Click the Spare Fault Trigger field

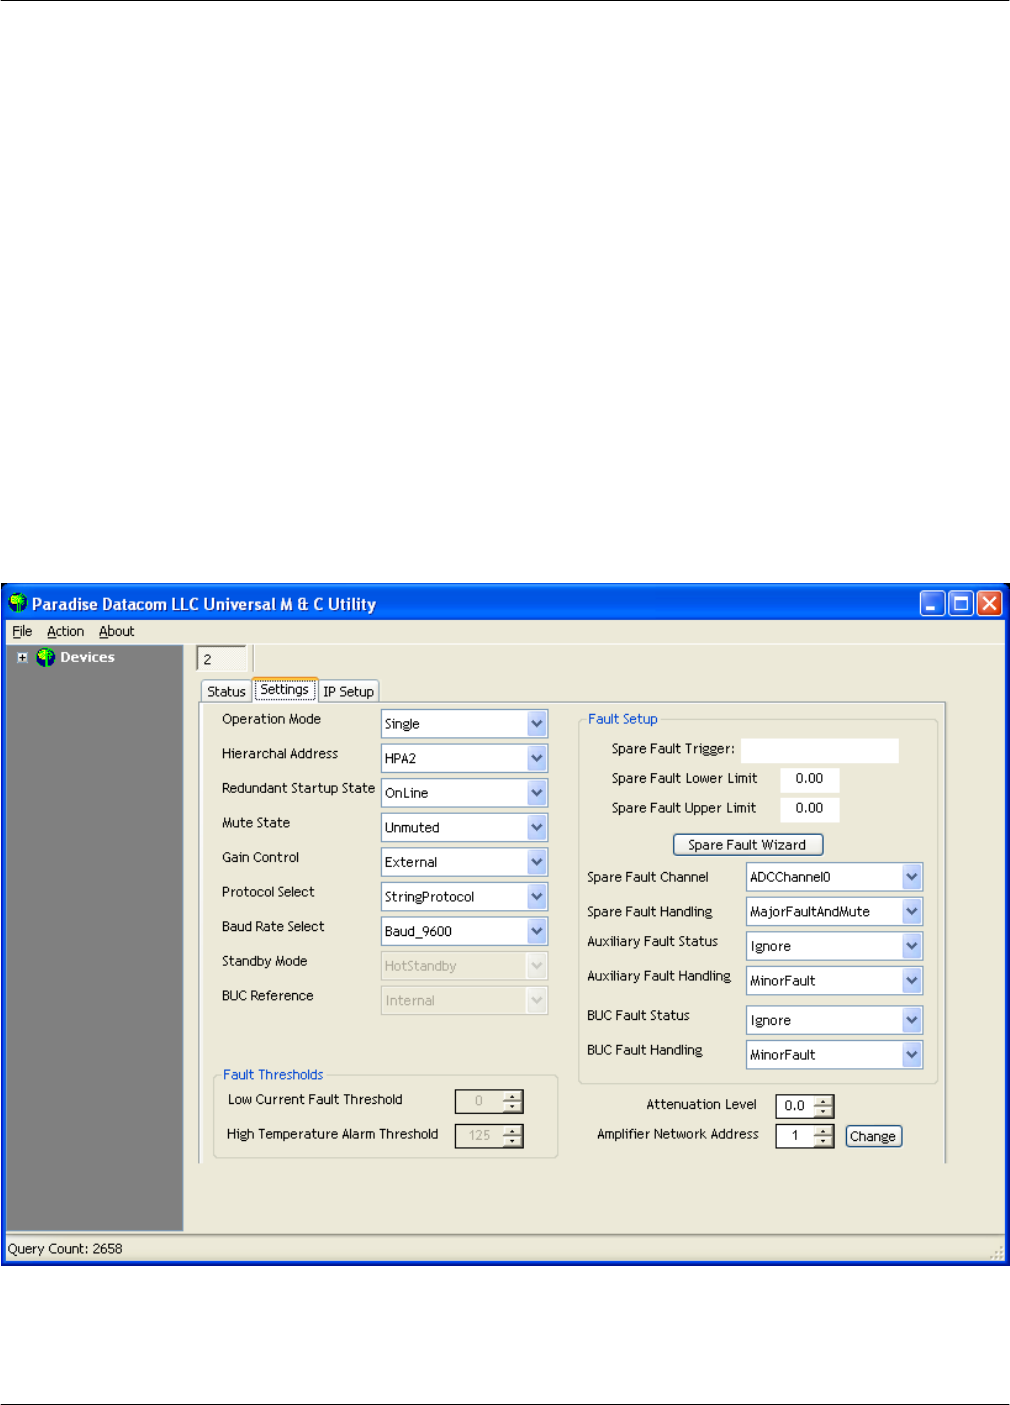pos(819,751)
